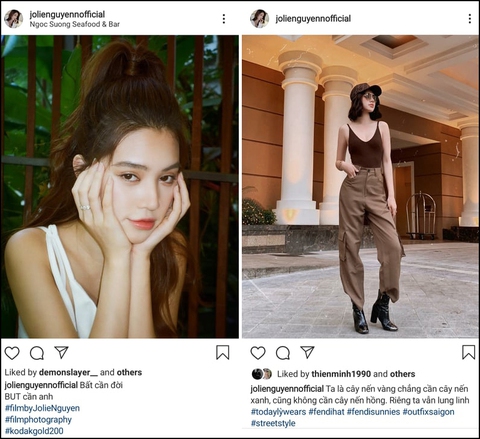Open the right post's three-dot options menu

[470, 19]
